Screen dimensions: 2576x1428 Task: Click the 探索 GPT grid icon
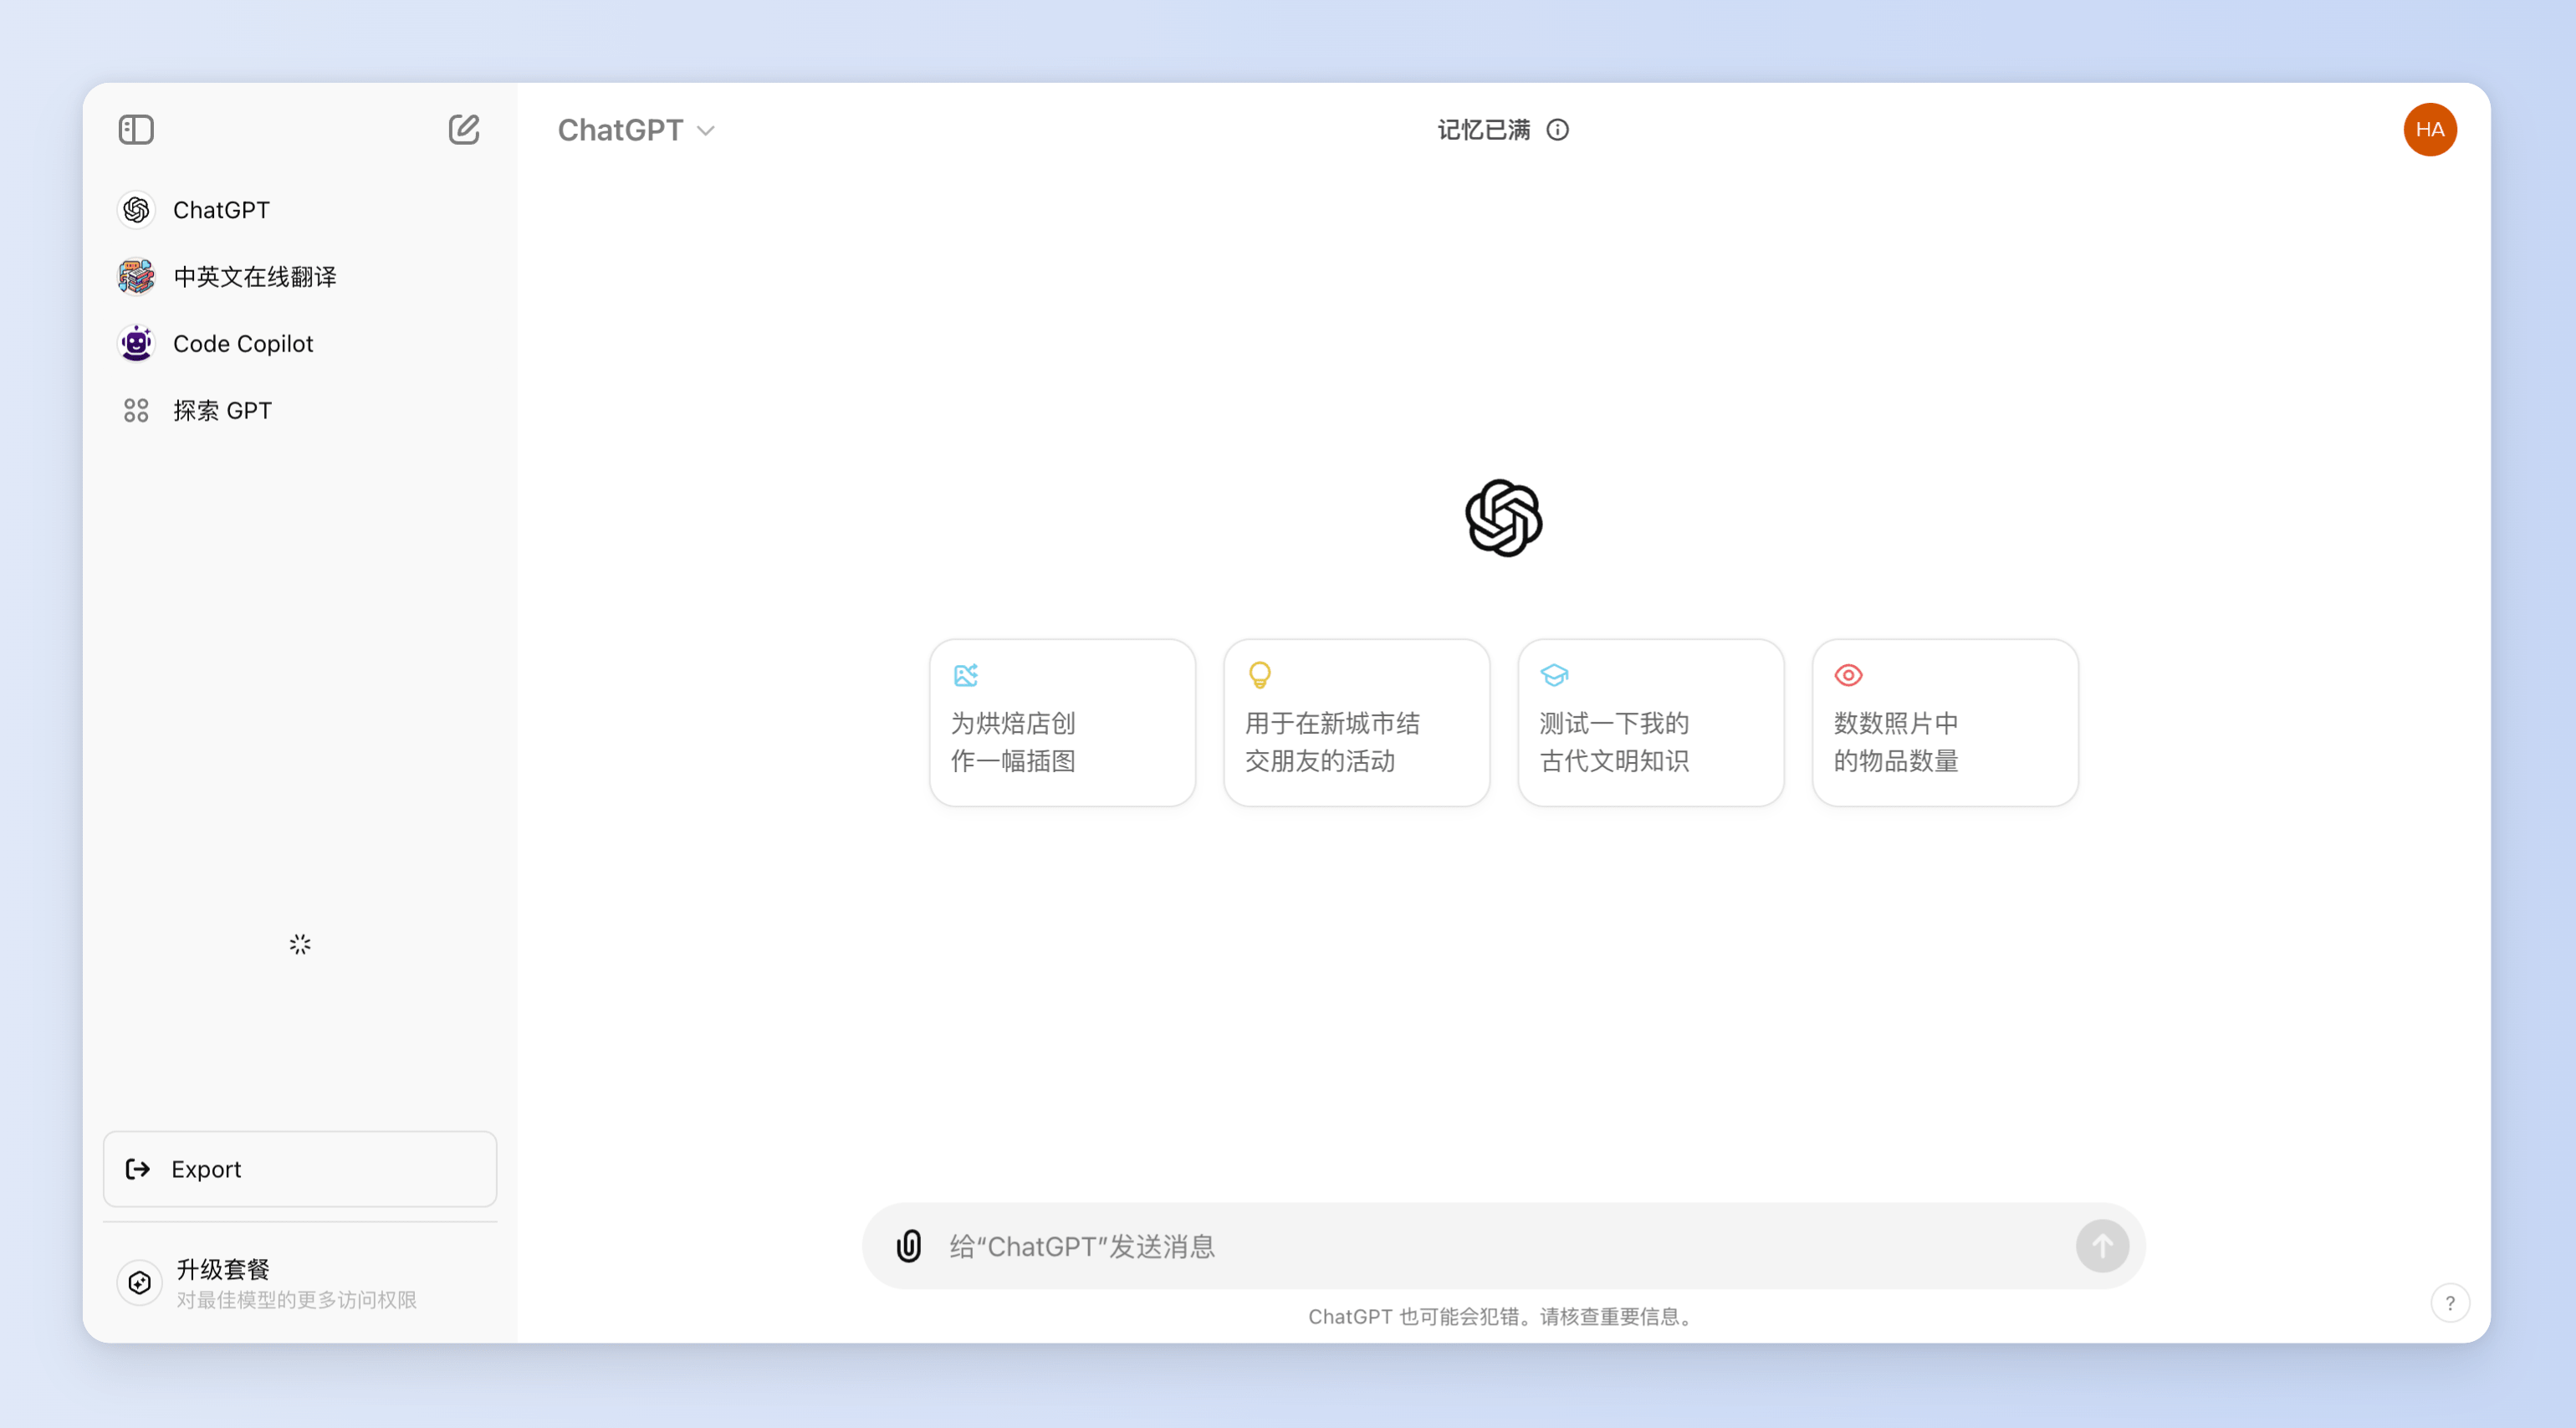(x=136, y=411)
